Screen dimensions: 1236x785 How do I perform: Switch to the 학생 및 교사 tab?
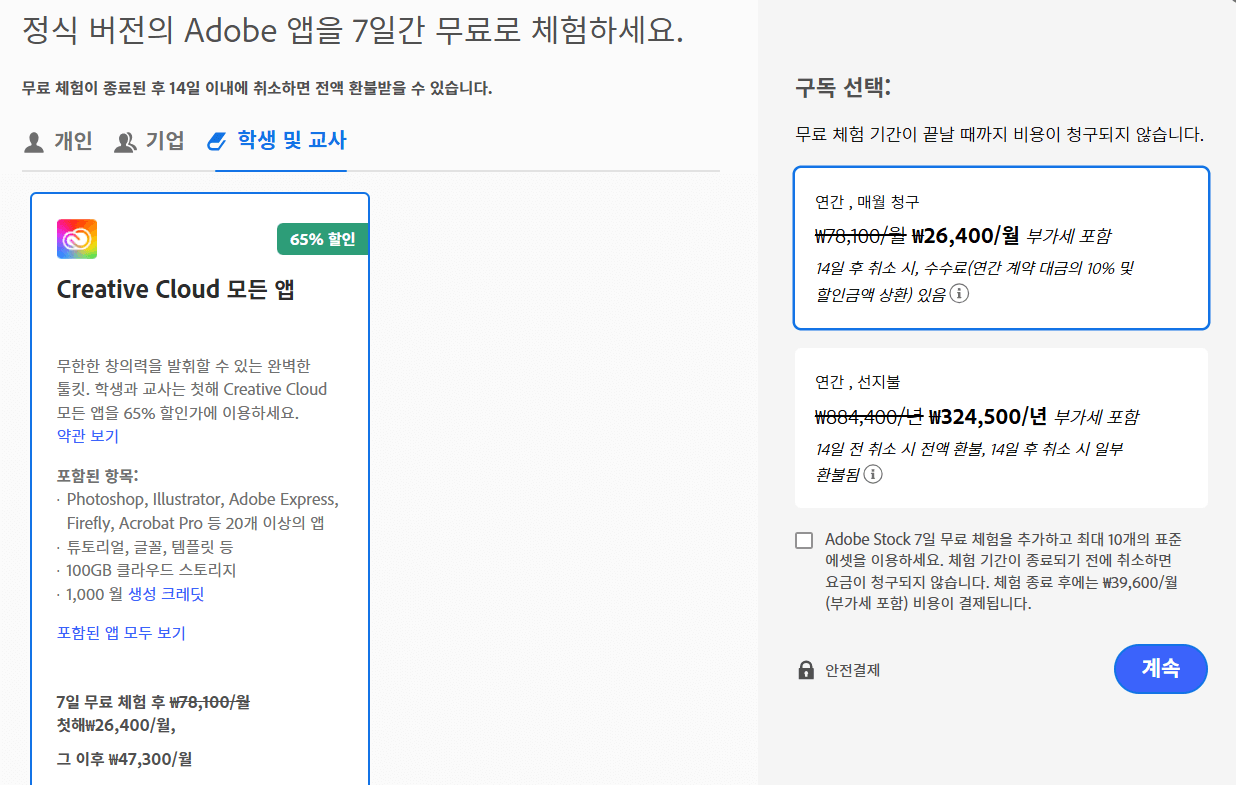coord(280,141)
